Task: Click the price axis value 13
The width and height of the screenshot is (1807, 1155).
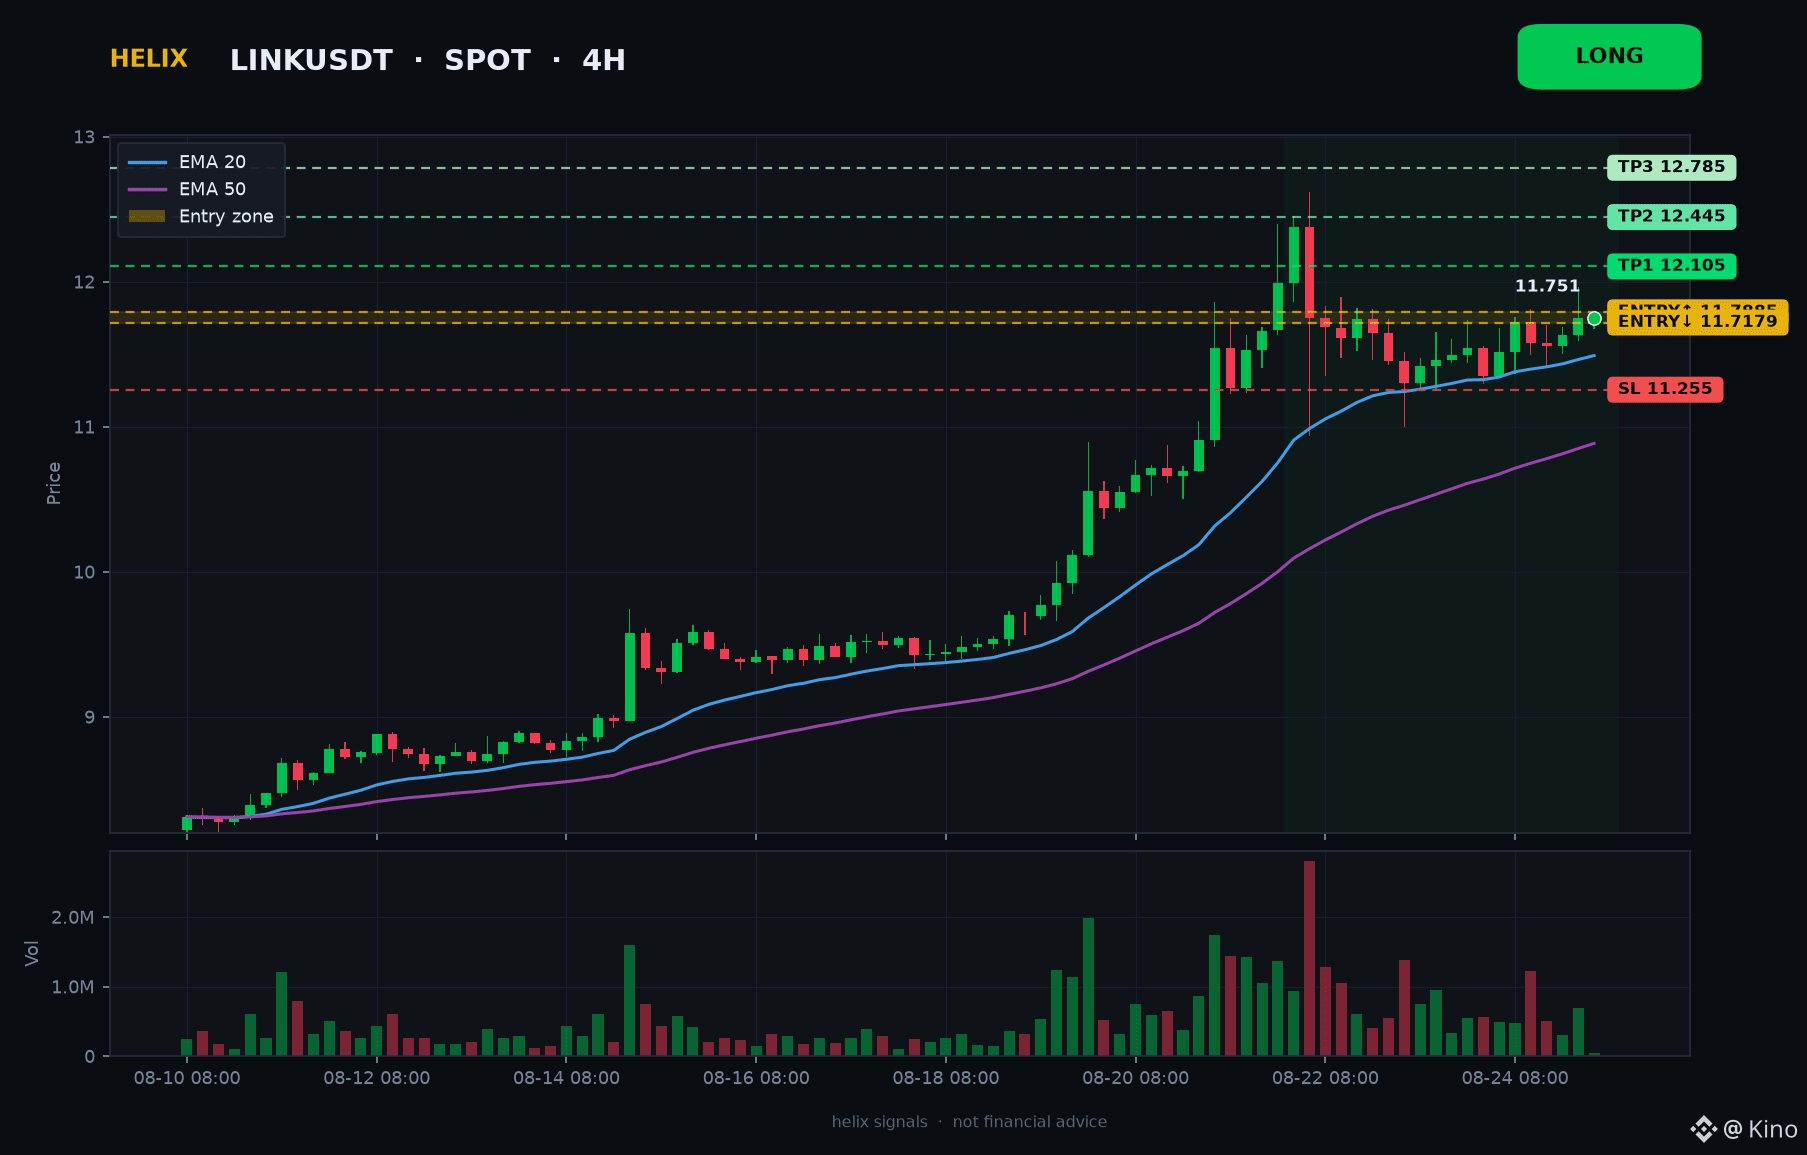Action: 84,137
